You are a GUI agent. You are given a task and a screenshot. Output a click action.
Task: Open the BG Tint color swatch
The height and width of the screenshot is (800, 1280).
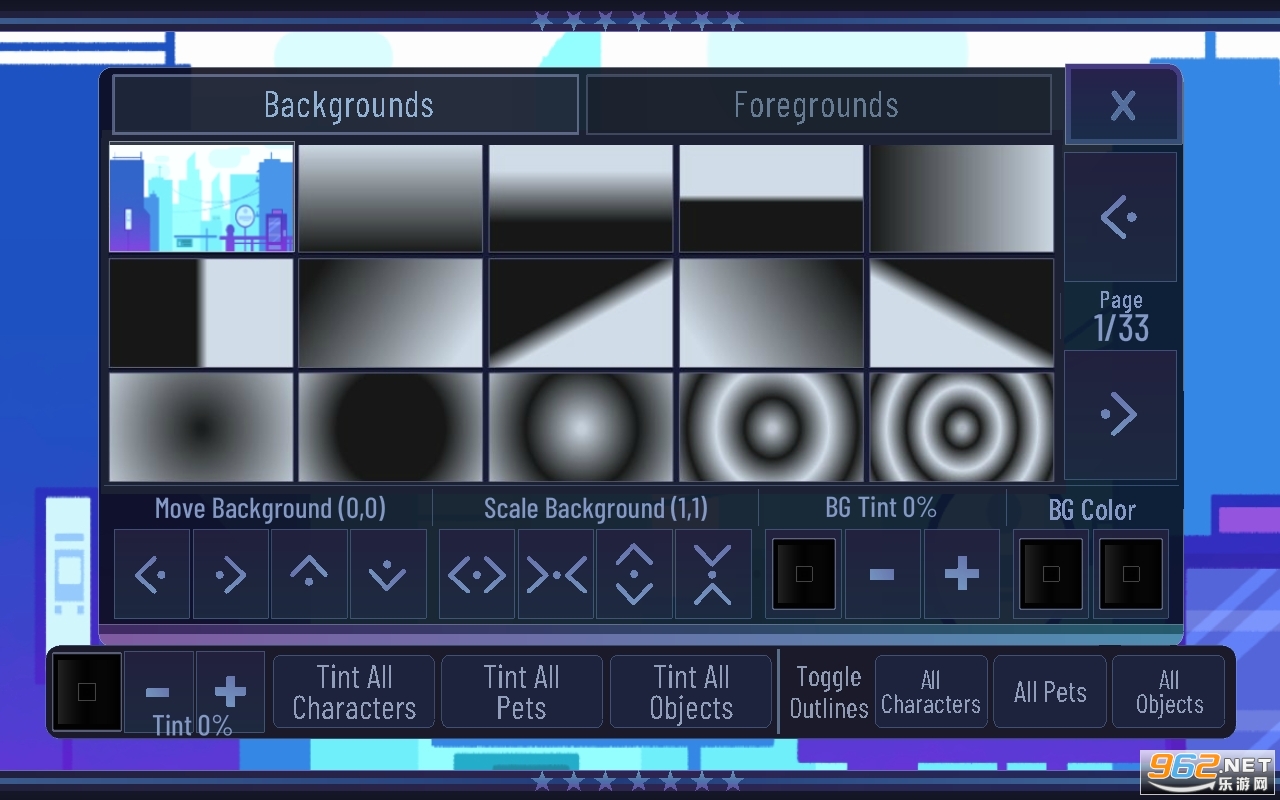[804, 574]
